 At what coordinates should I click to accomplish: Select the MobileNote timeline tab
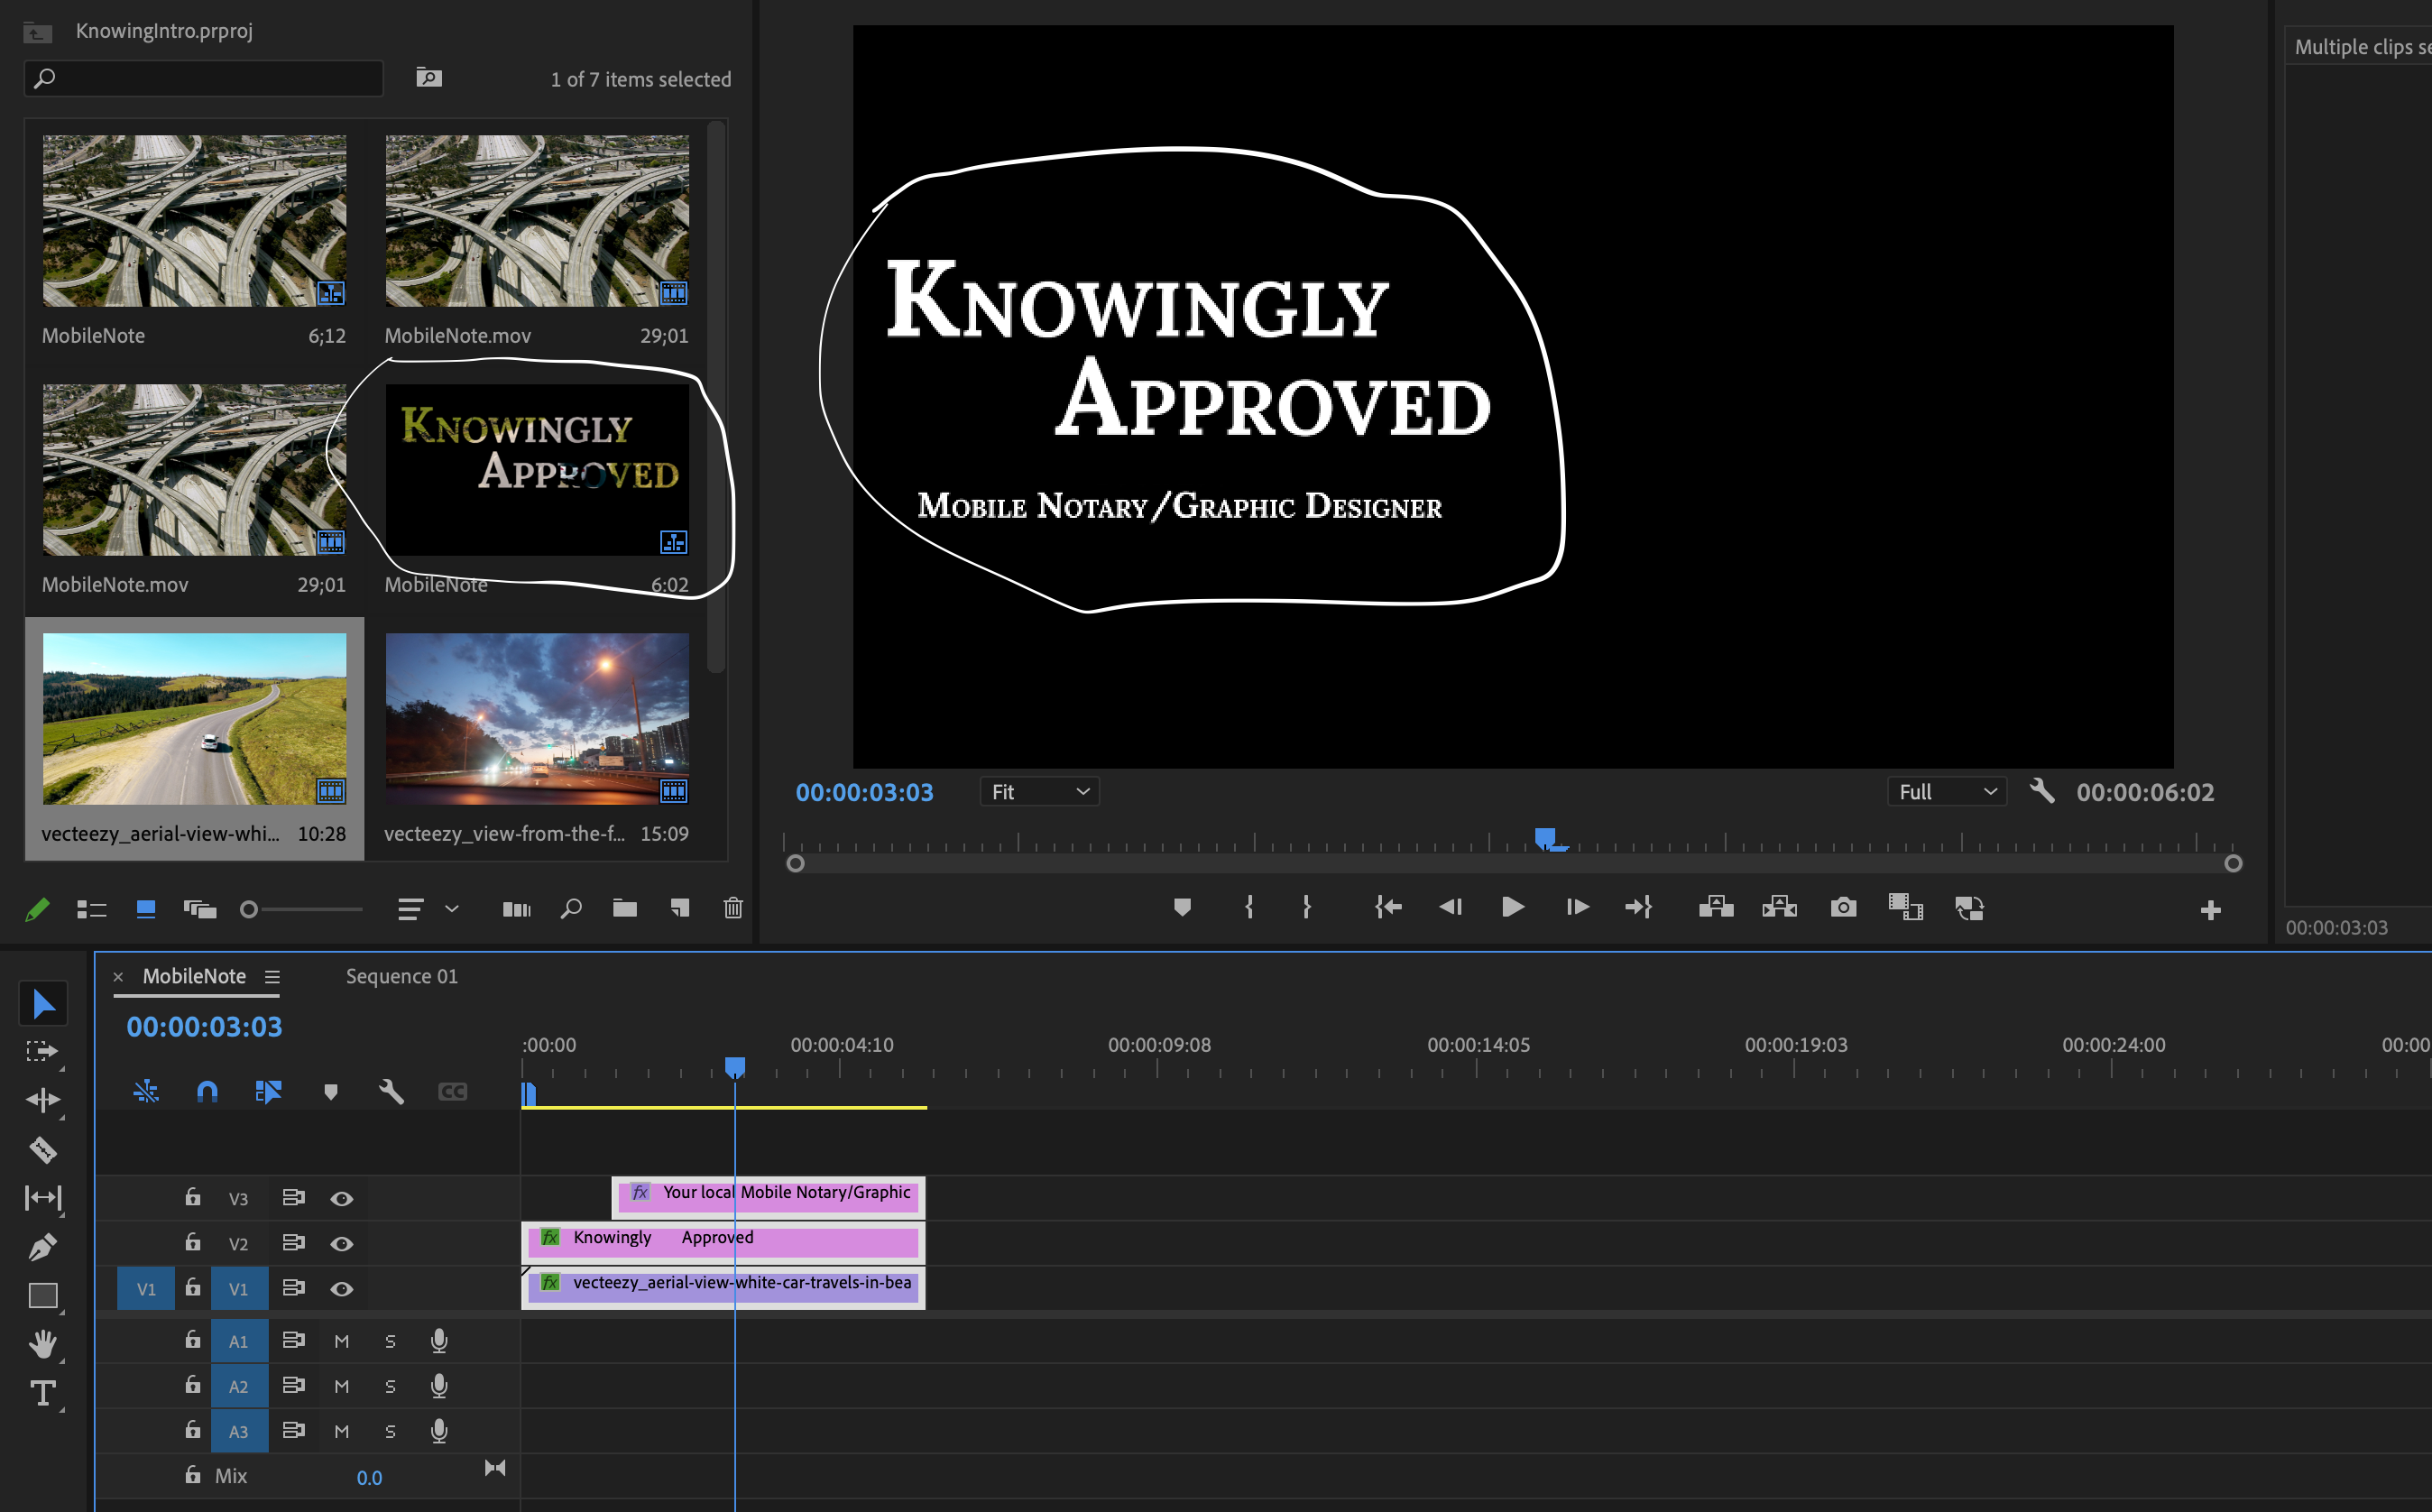coord(194,976)
